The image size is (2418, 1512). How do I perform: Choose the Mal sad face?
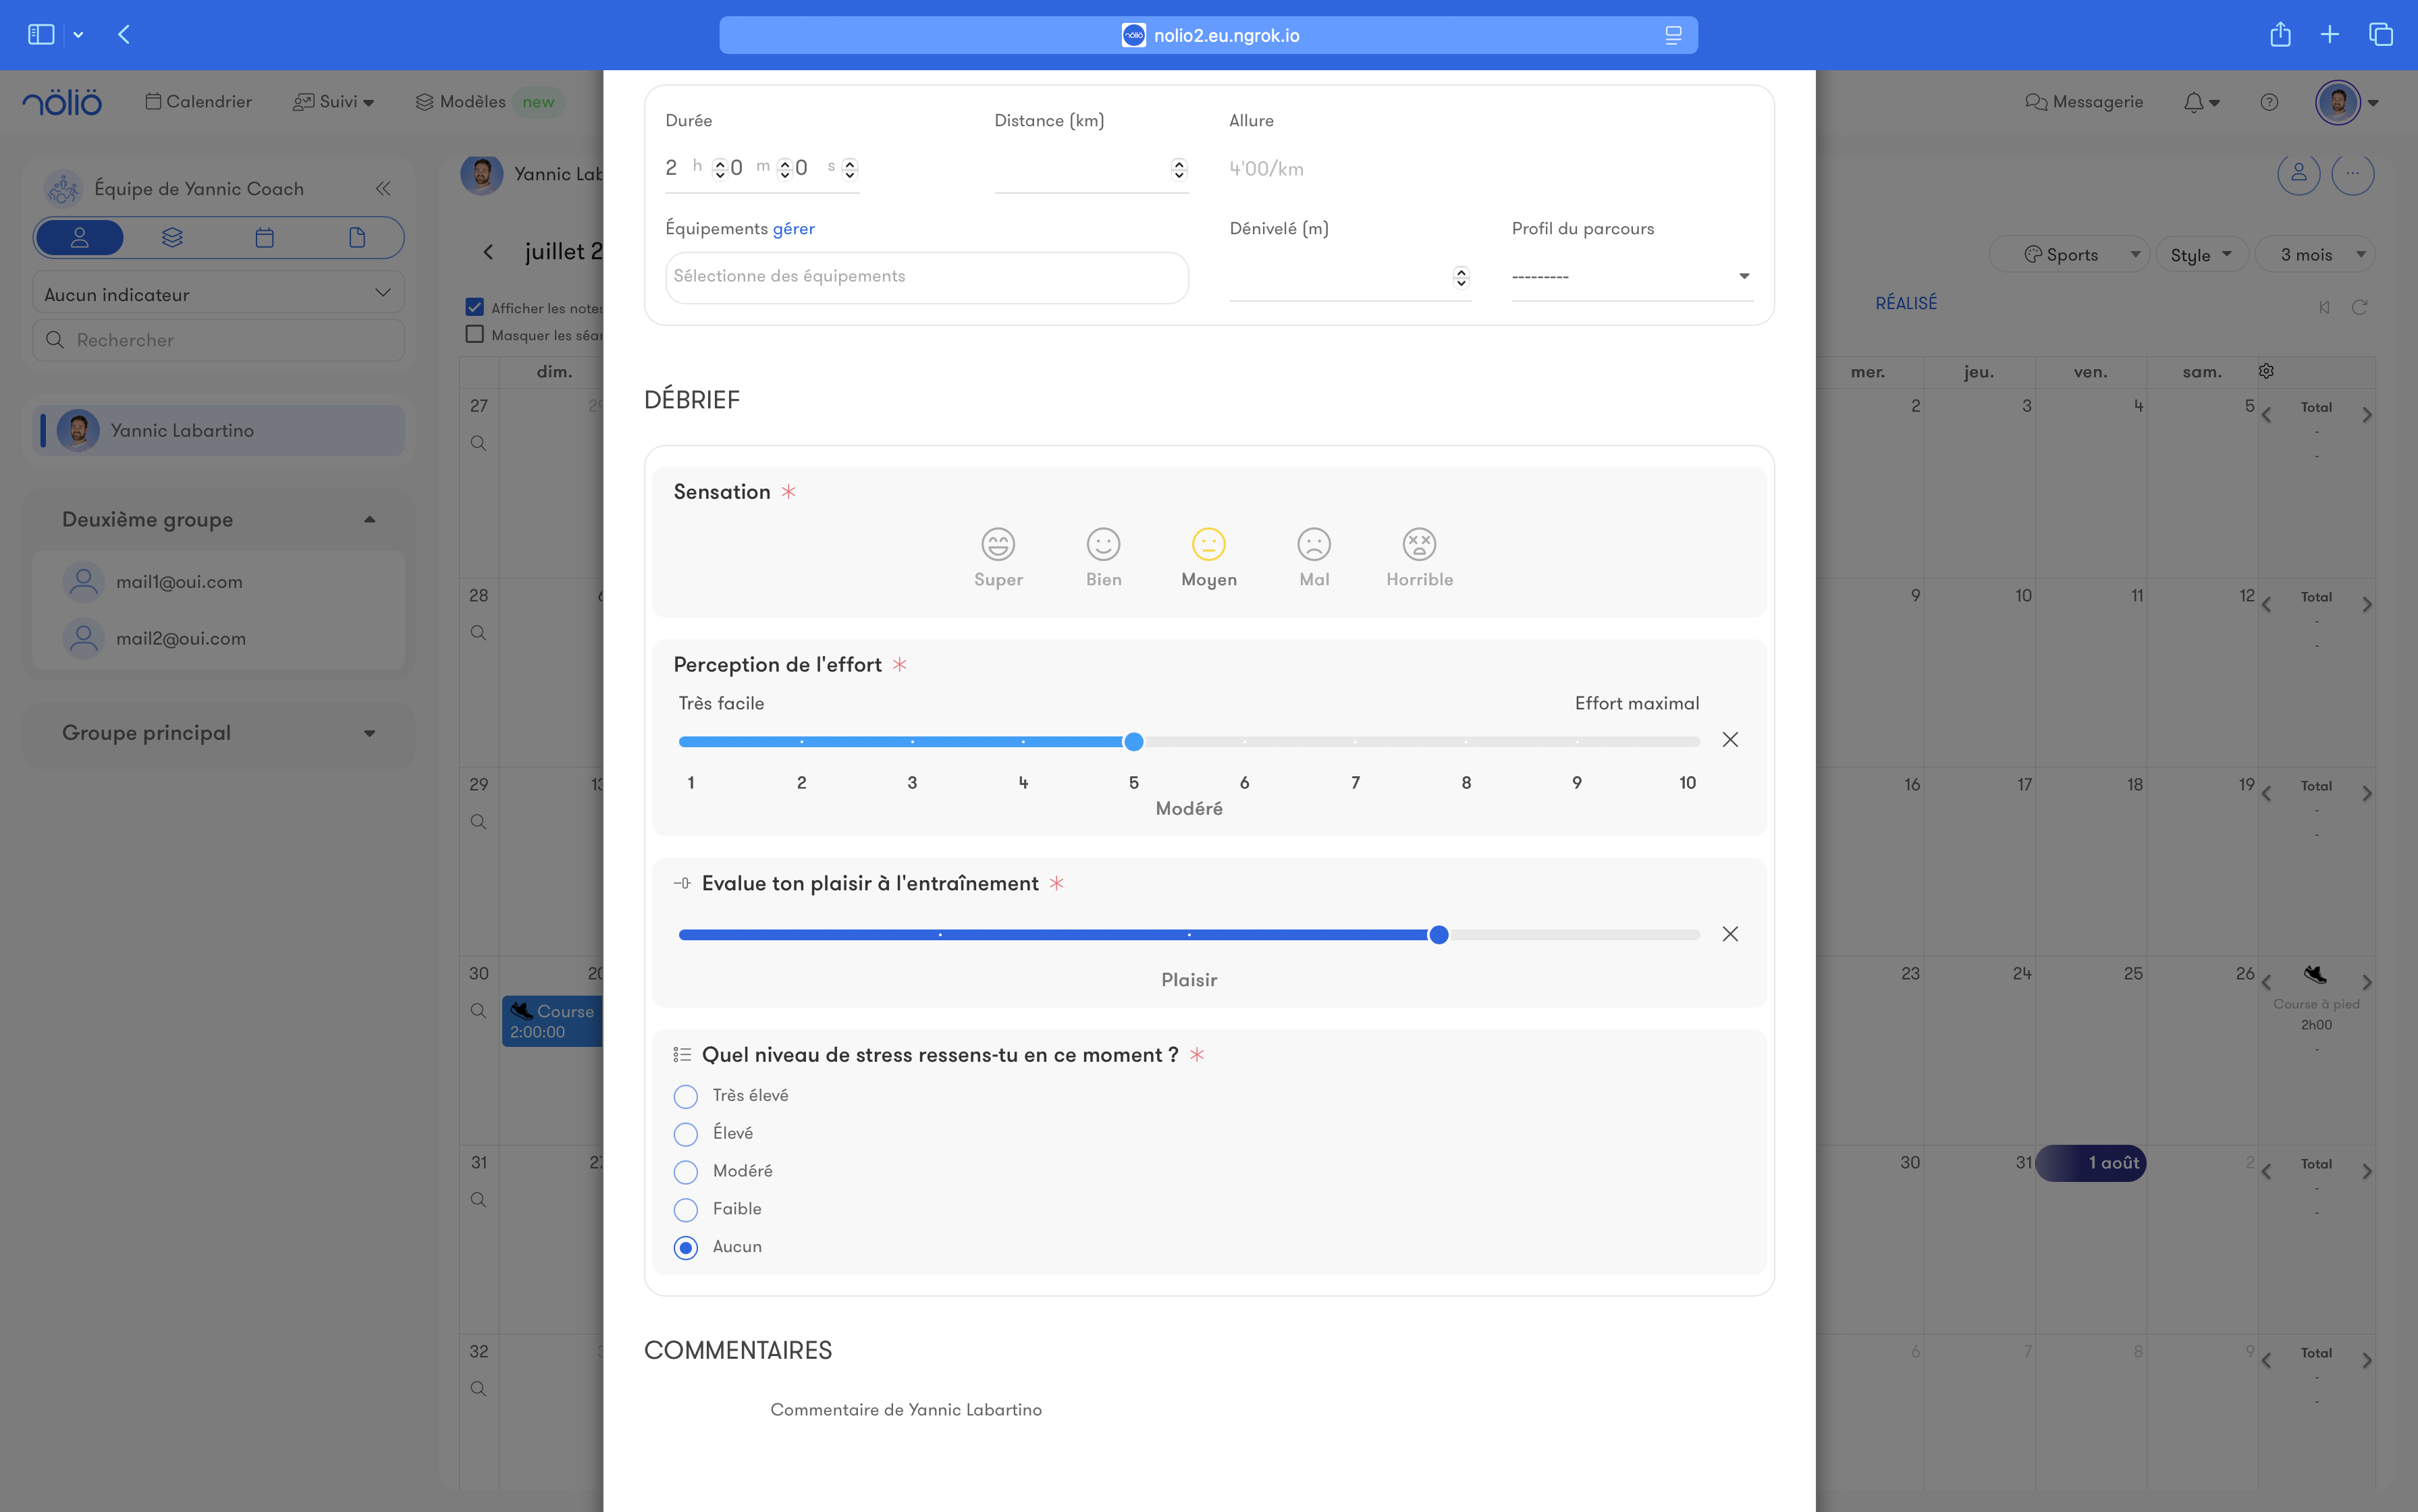(x=1313, y=545)
